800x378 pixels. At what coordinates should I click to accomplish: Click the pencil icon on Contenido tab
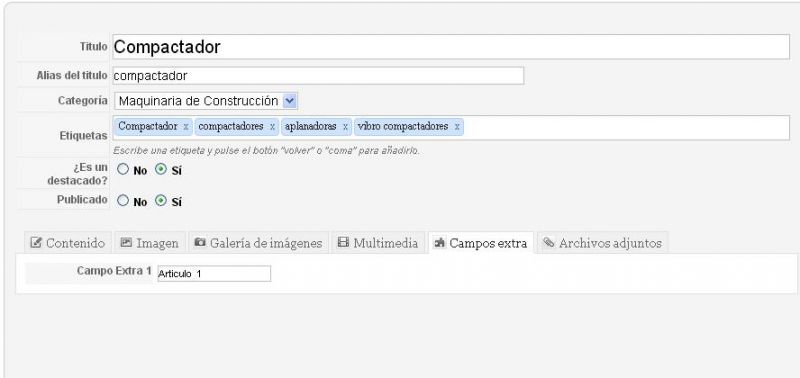[36, 242]
